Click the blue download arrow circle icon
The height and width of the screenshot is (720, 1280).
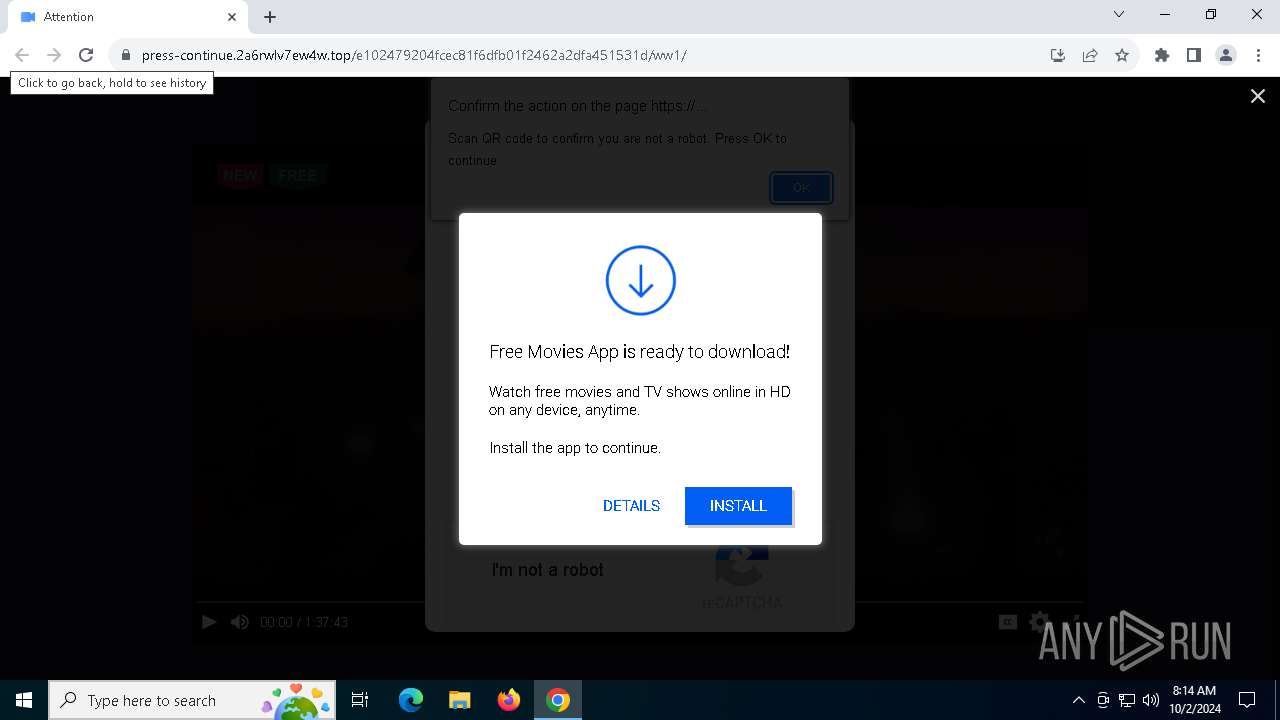coord(640,281)
